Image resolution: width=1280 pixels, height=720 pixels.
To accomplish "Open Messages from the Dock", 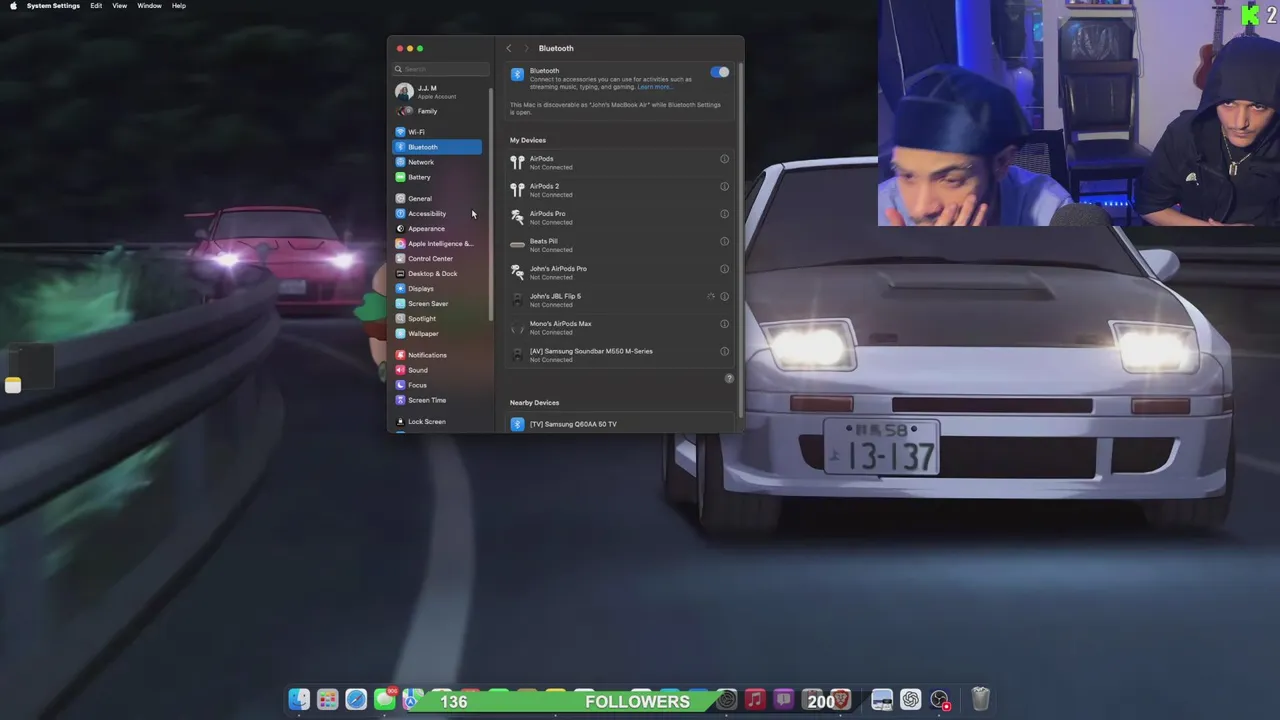I will pyautogui.click(x=384, y=700).
